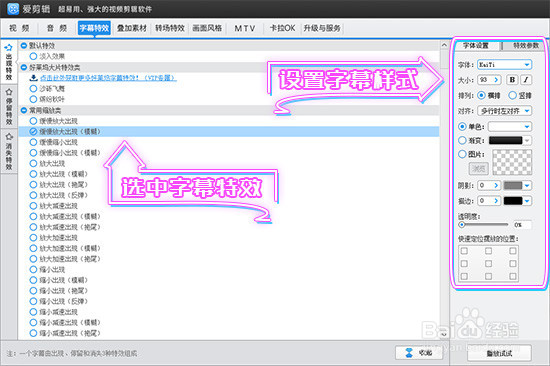Viewport: 550px width, 366px height.
Task: Click the 播放试试 preview button
Action: click(x=499, y=353)
